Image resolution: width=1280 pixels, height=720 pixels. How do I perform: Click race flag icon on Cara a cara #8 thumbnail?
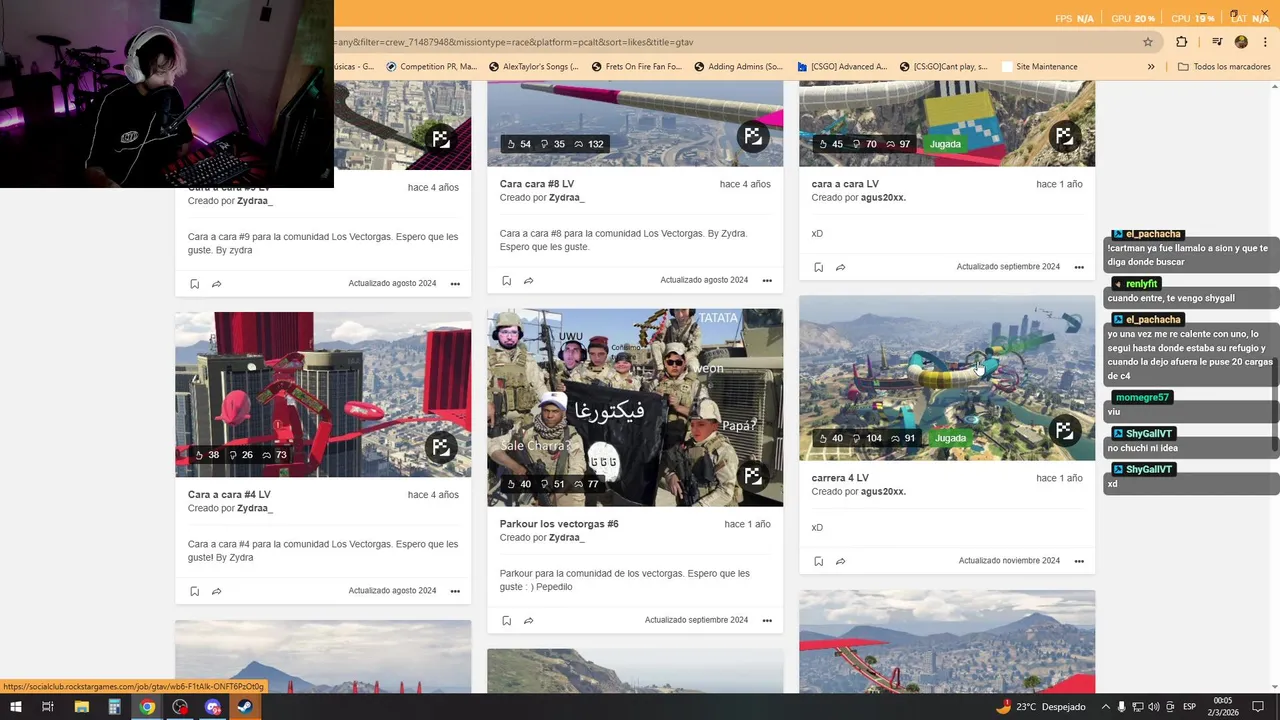tap(753, 136)
